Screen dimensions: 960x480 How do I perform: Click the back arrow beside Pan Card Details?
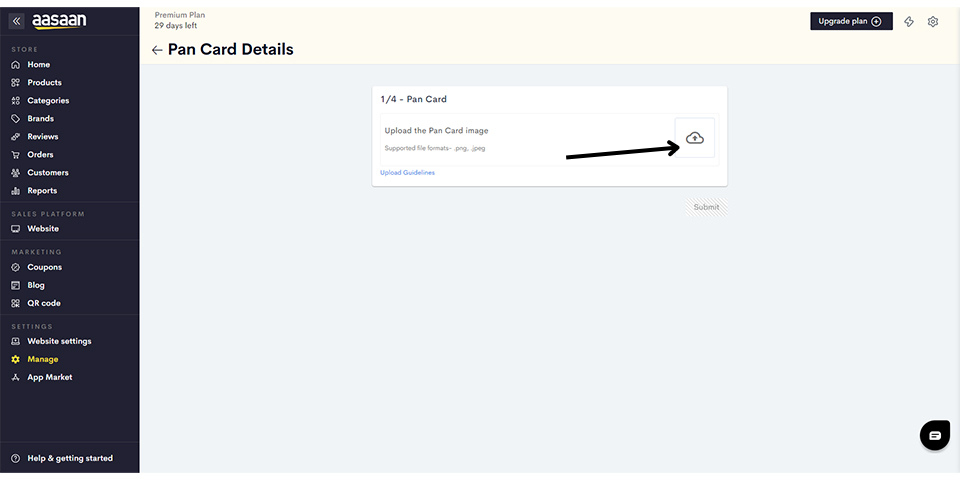157,50
